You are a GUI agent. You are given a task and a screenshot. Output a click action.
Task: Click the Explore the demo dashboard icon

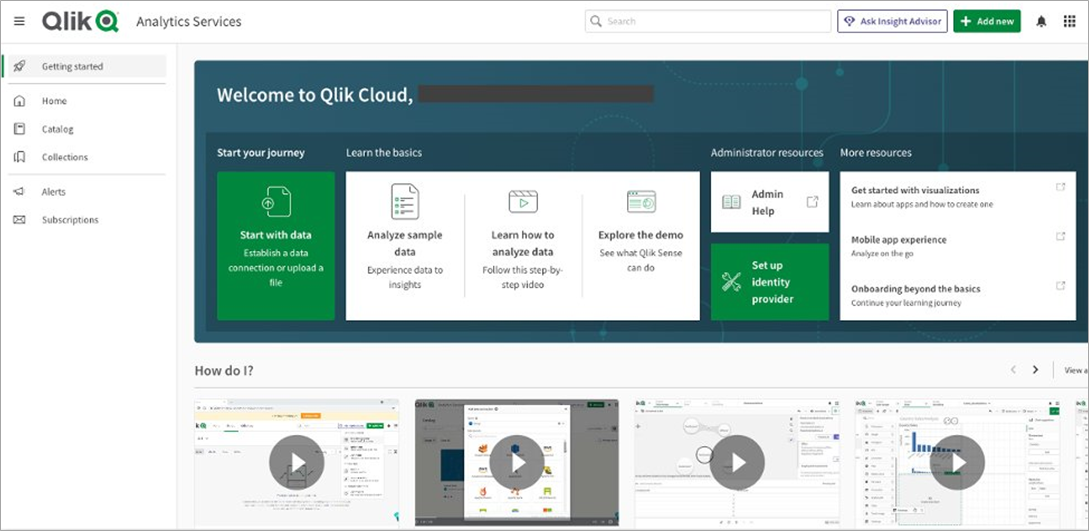pos(641,201)
